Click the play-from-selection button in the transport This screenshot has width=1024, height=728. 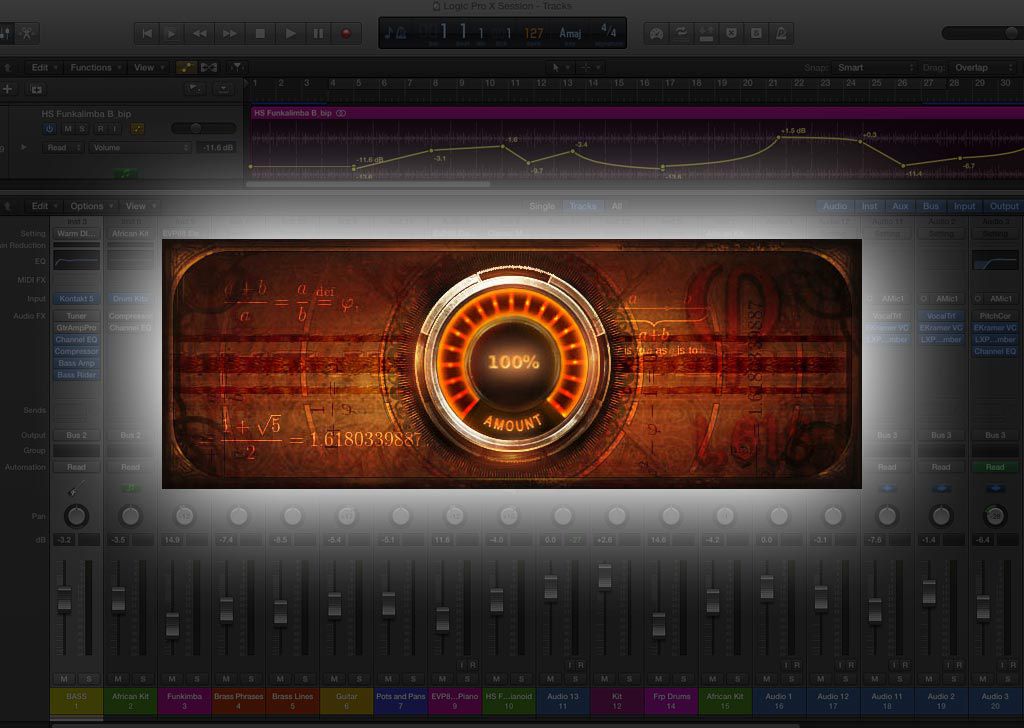[171, 33]
